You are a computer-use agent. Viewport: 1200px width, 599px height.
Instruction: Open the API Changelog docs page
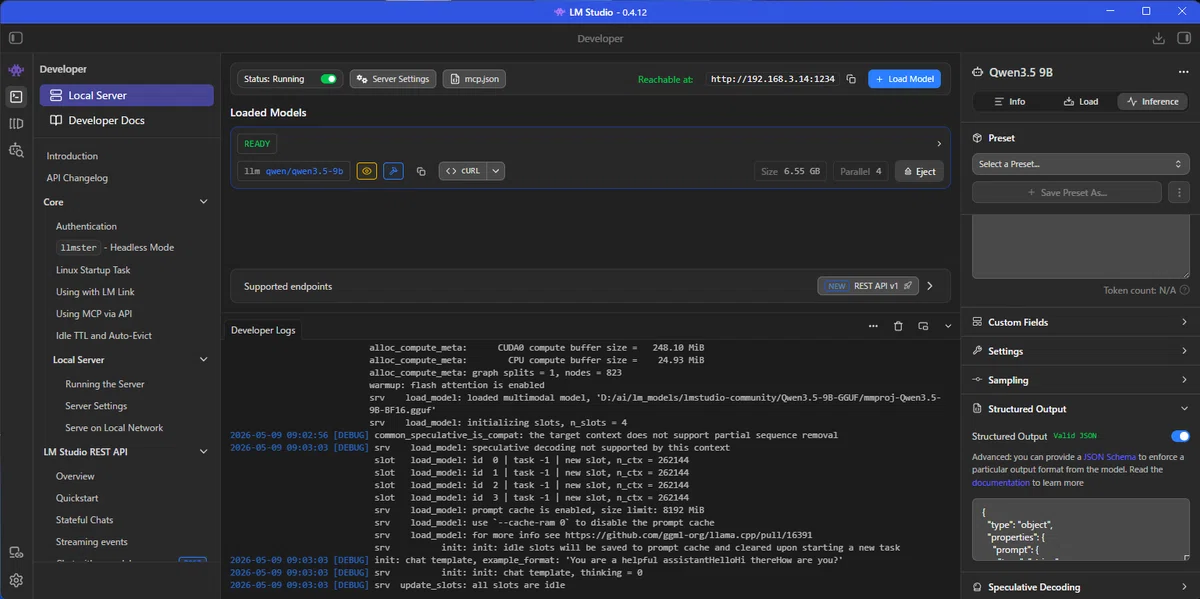tap(77, 178)
